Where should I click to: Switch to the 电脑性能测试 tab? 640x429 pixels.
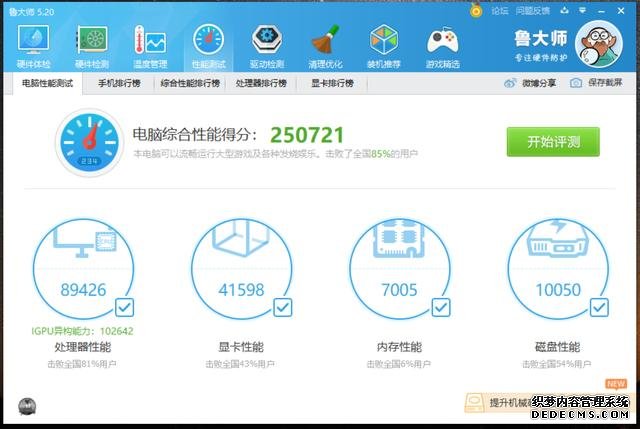click(47, 83)
